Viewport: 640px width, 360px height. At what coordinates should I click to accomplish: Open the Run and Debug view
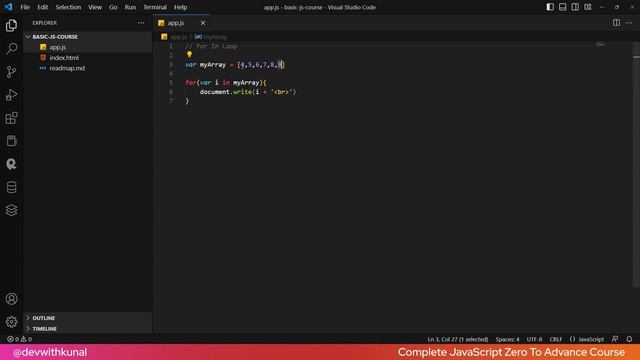click(x=11, y=95)
